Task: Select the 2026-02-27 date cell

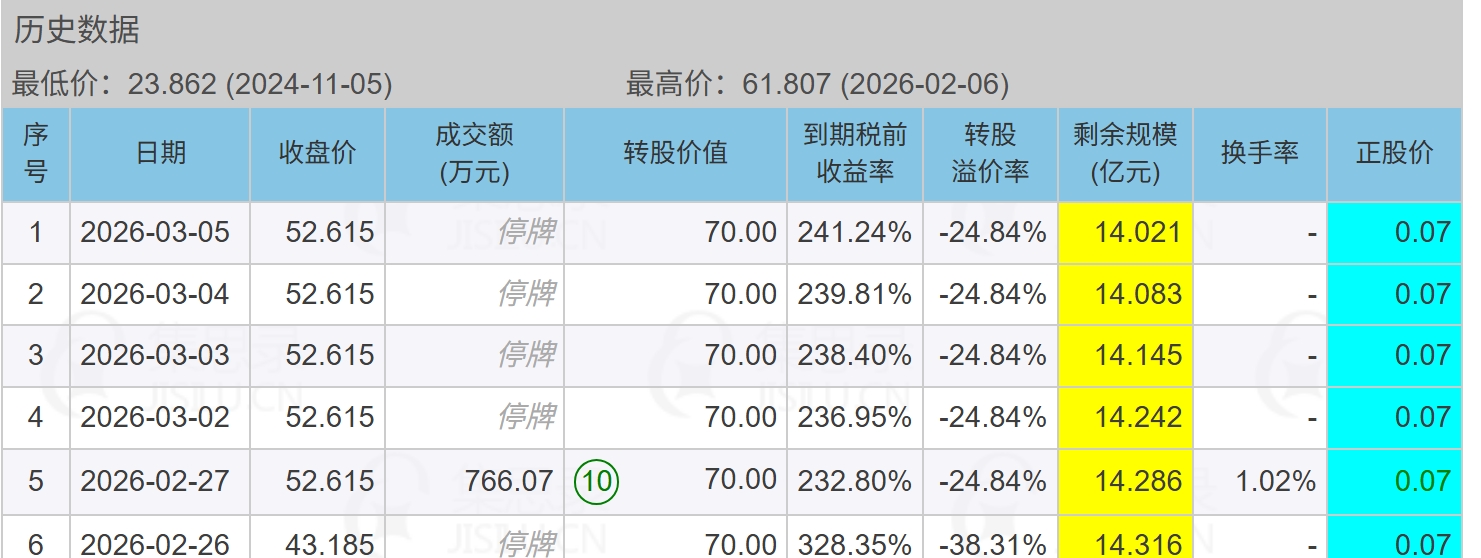Action: point(155,482)
